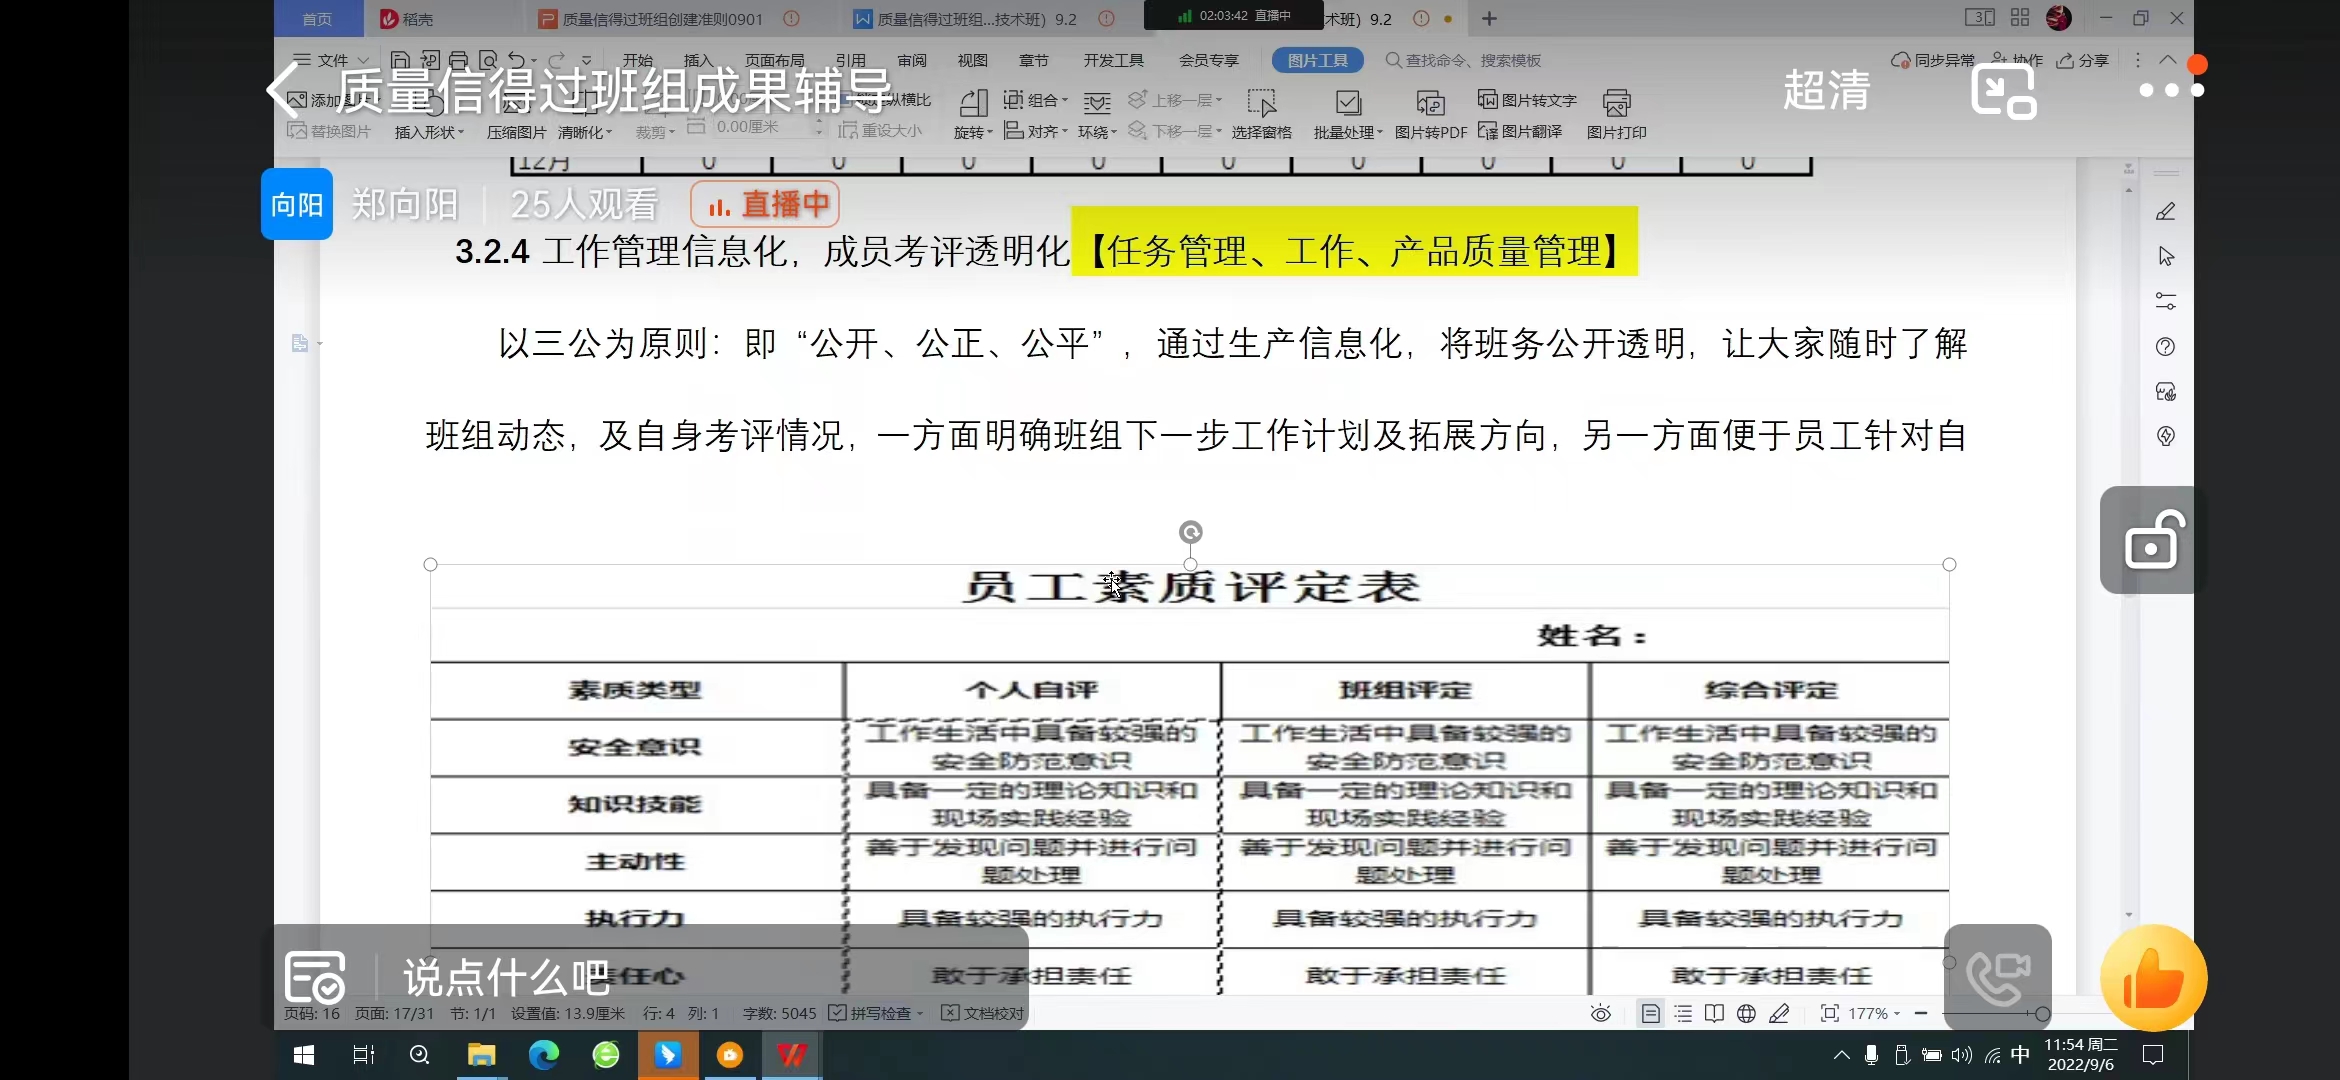Click the eye-protection mode icon in status bar
2340x1080 pixels.
(x=1600, y=1014)
